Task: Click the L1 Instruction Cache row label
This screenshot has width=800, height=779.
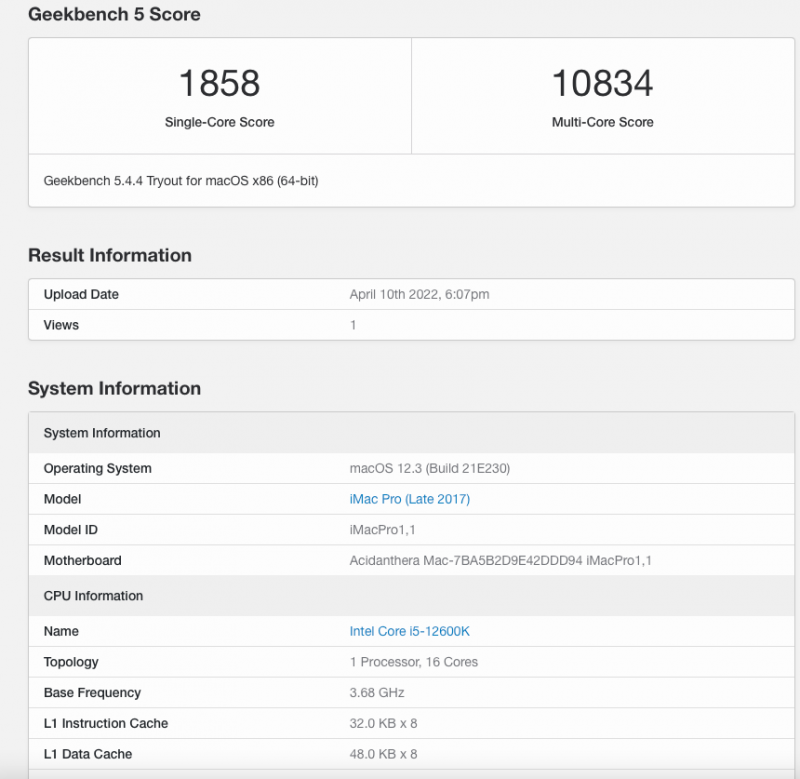Action: (x=106, y=723)
